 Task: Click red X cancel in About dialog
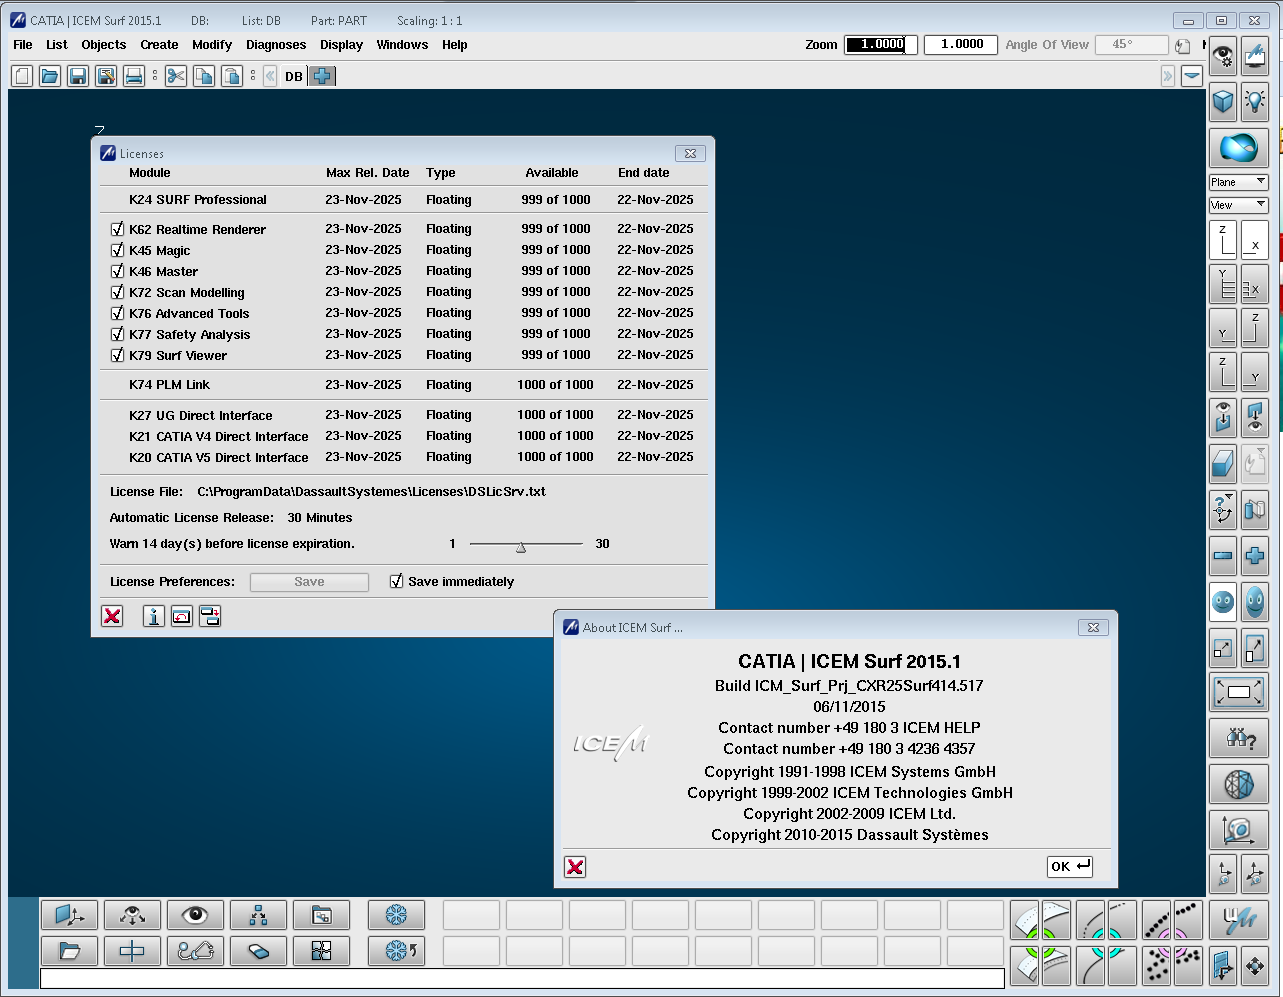[x=575, y=867]
